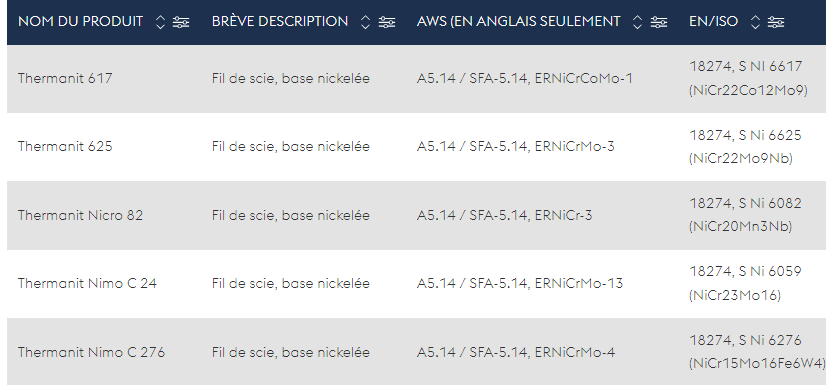Open filter settings for EN/ISO column

(x=775, y=22)
